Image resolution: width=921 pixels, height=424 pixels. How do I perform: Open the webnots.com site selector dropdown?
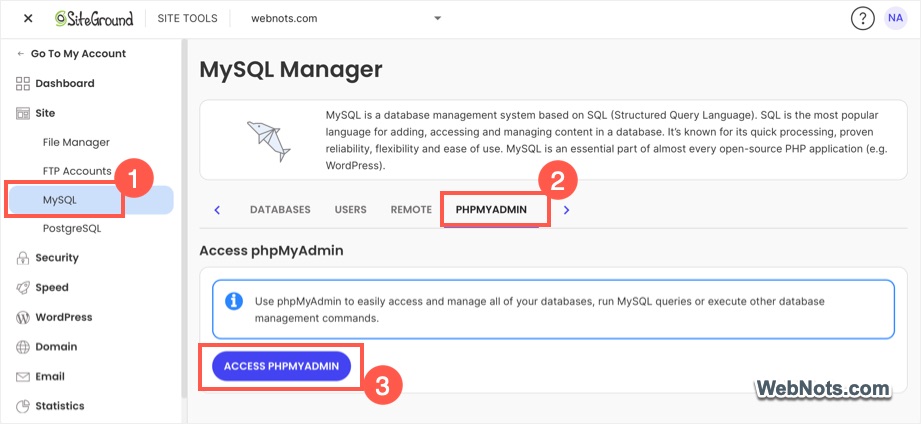click(346, 18)
